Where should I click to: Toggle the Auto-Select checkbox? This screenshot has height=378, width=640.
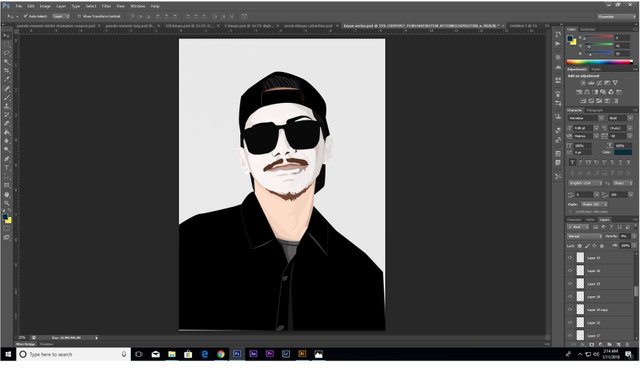(25, 16)
